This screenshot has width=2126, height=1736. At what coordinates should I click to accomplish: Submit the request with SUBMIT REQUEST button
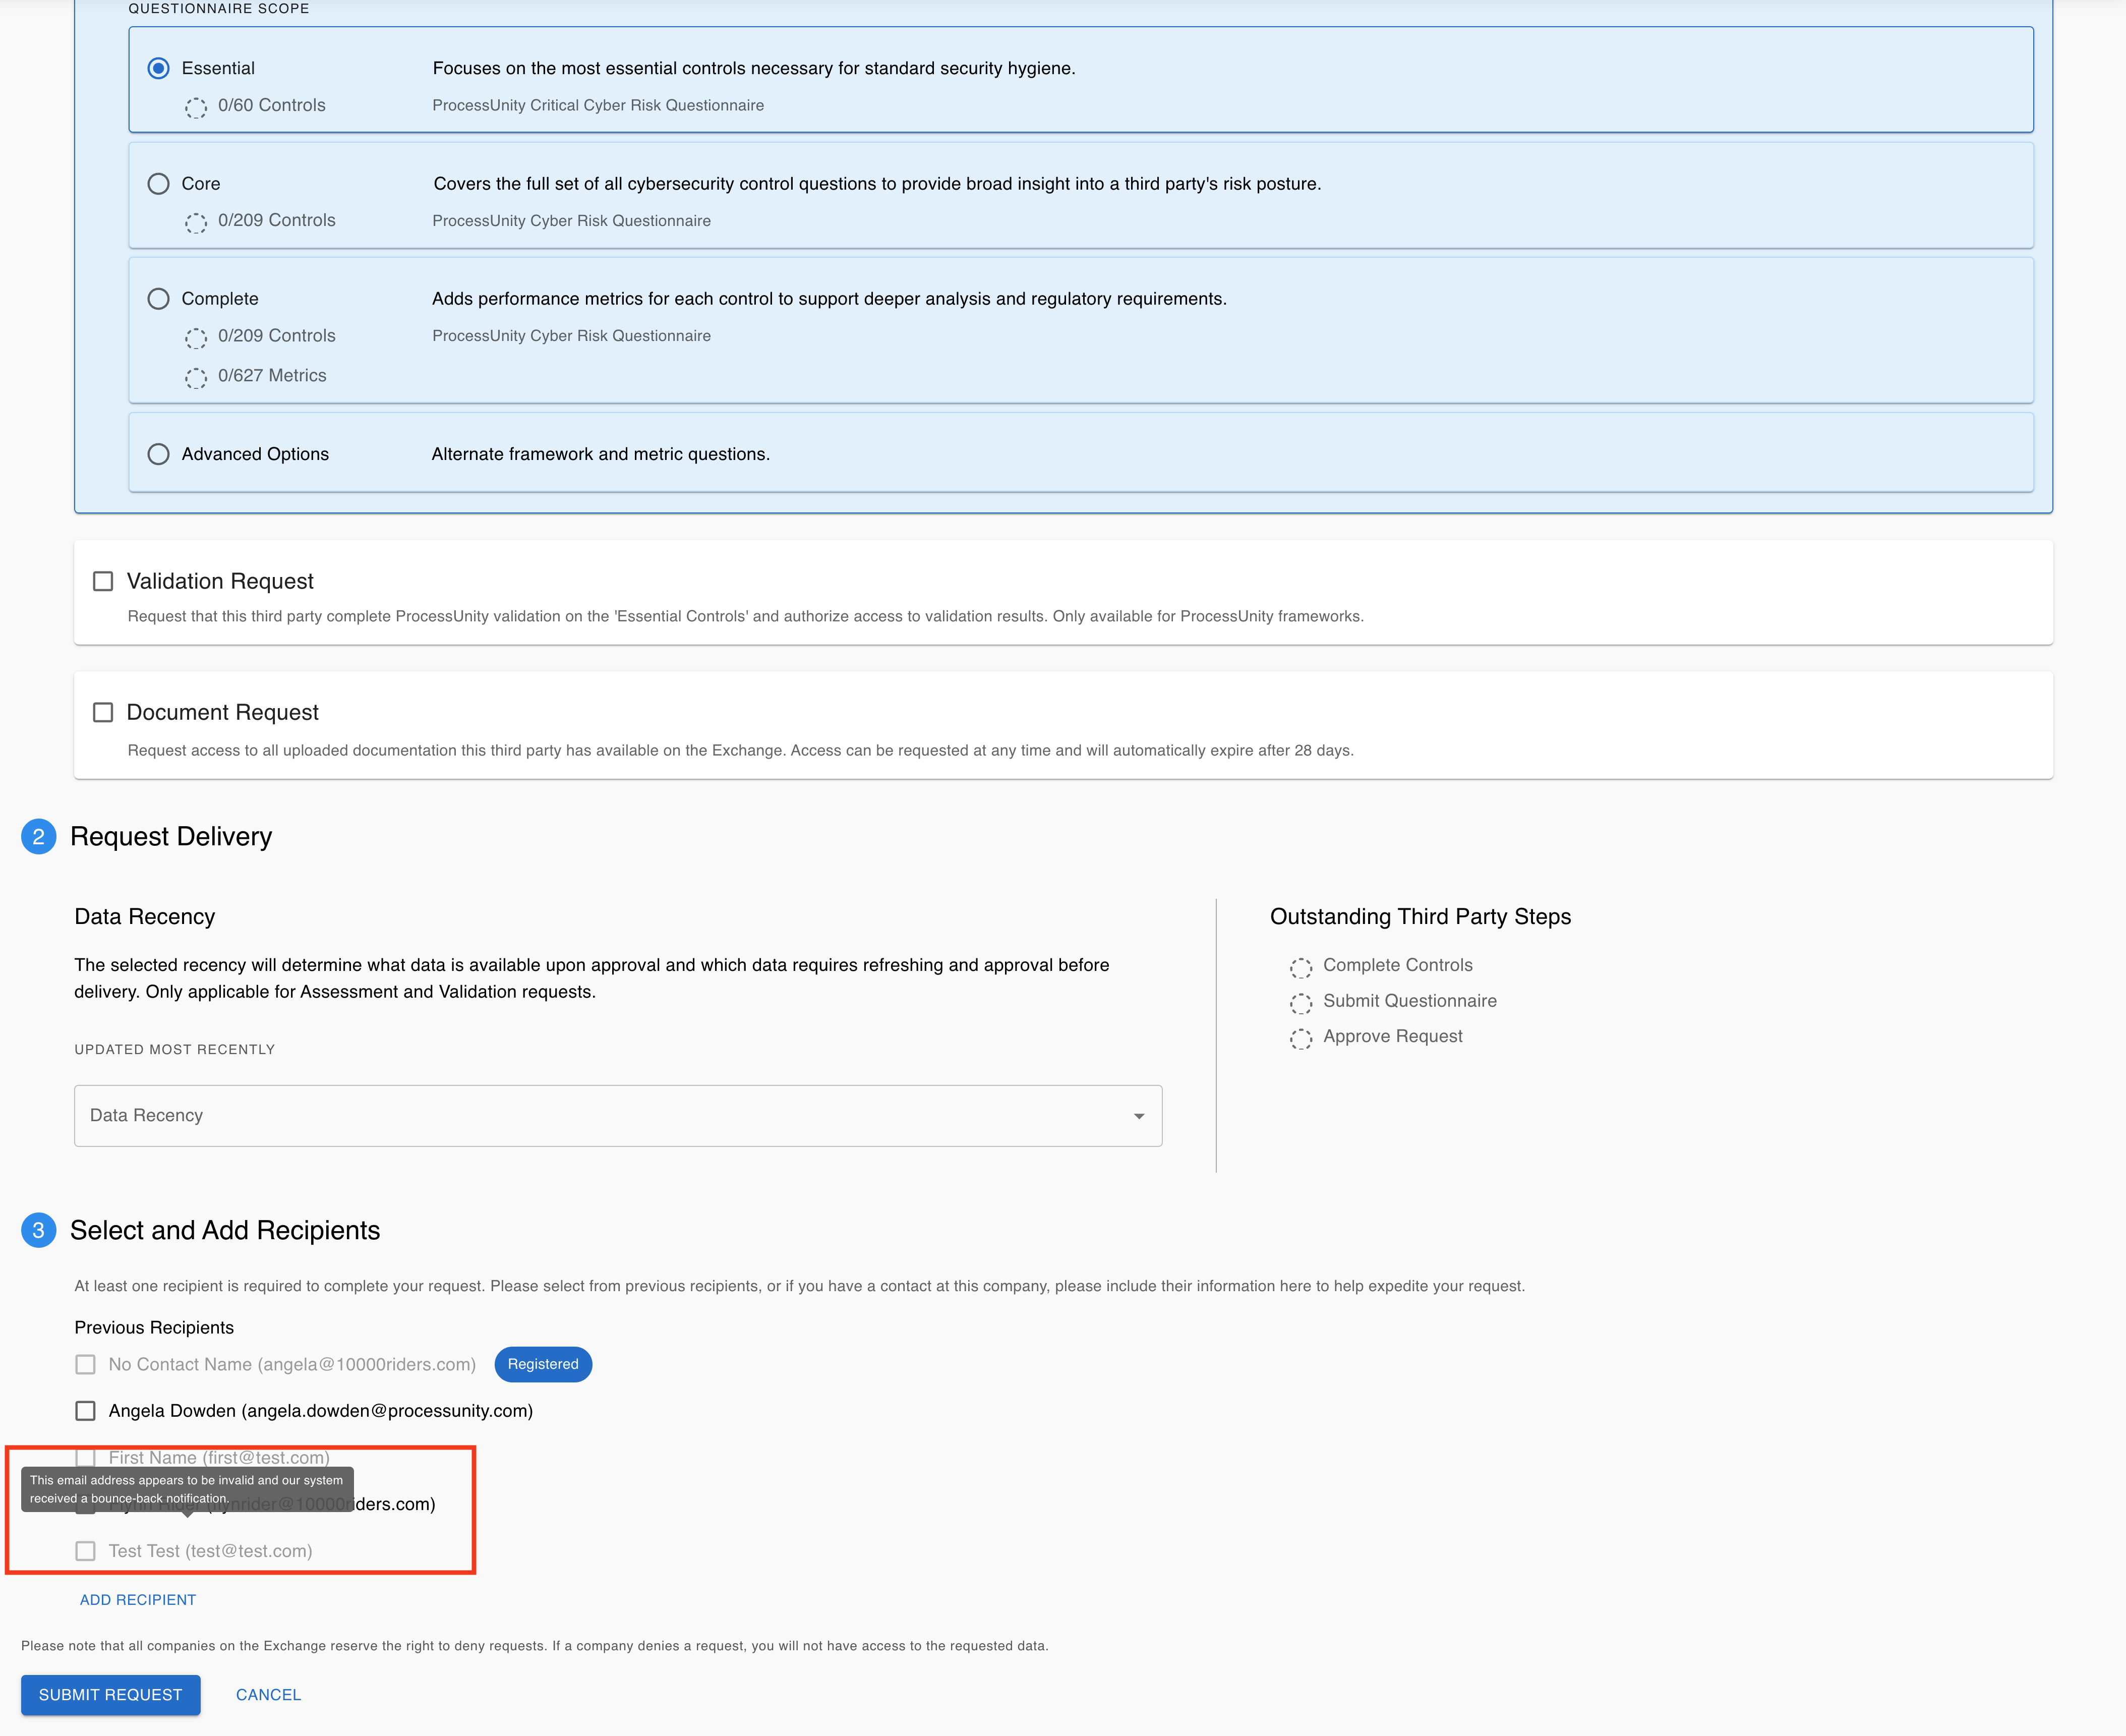coord(110,1695)
